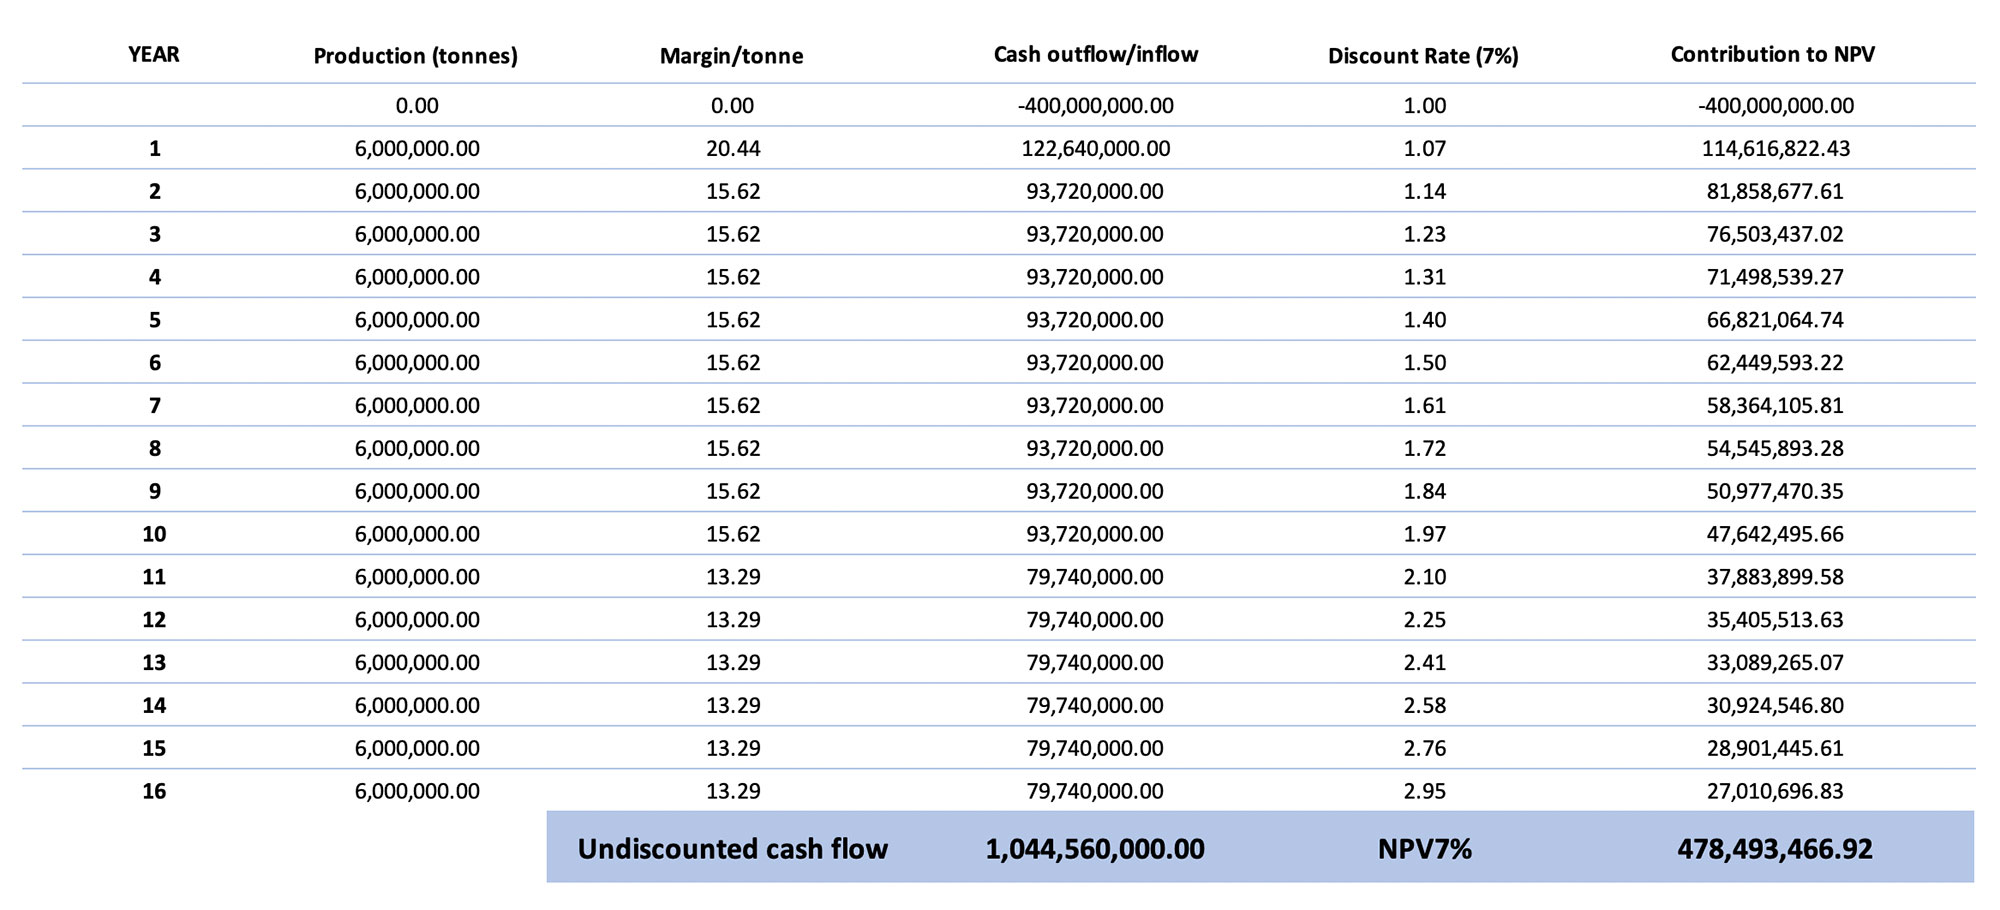Viewport: 2000px width, 910px height.
Task: Click the Discount Rate (7%) header
Action: point(1423,56)
